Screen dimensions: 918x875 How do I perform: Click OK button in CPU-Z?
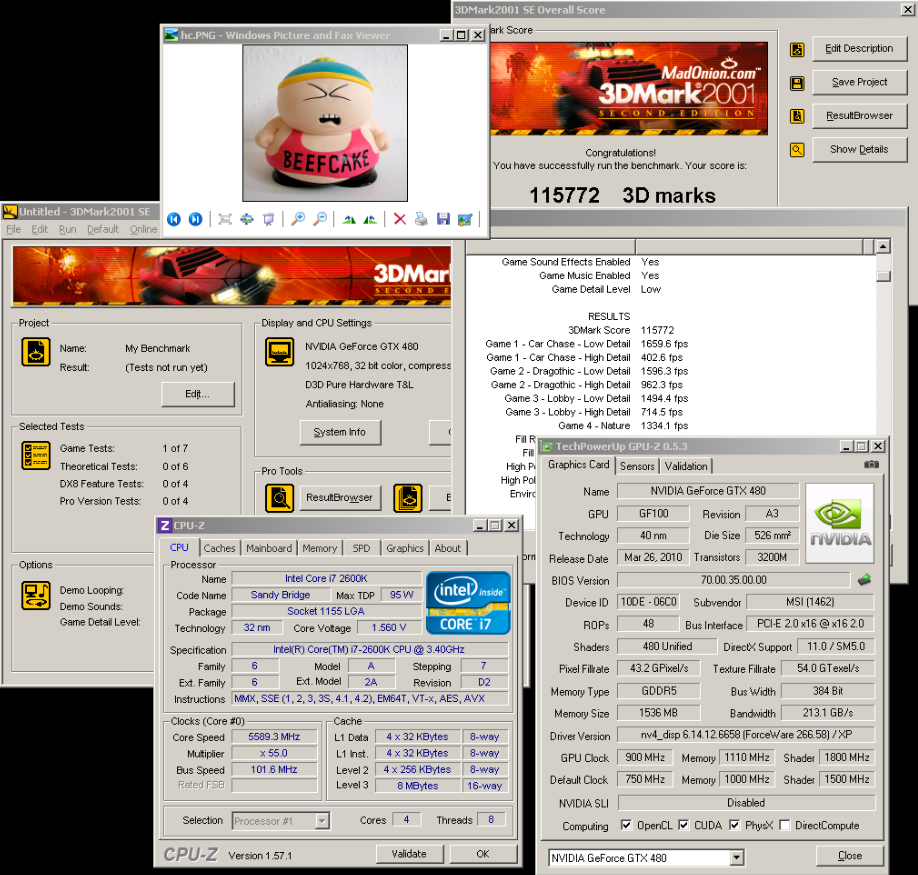coord(483,854)
